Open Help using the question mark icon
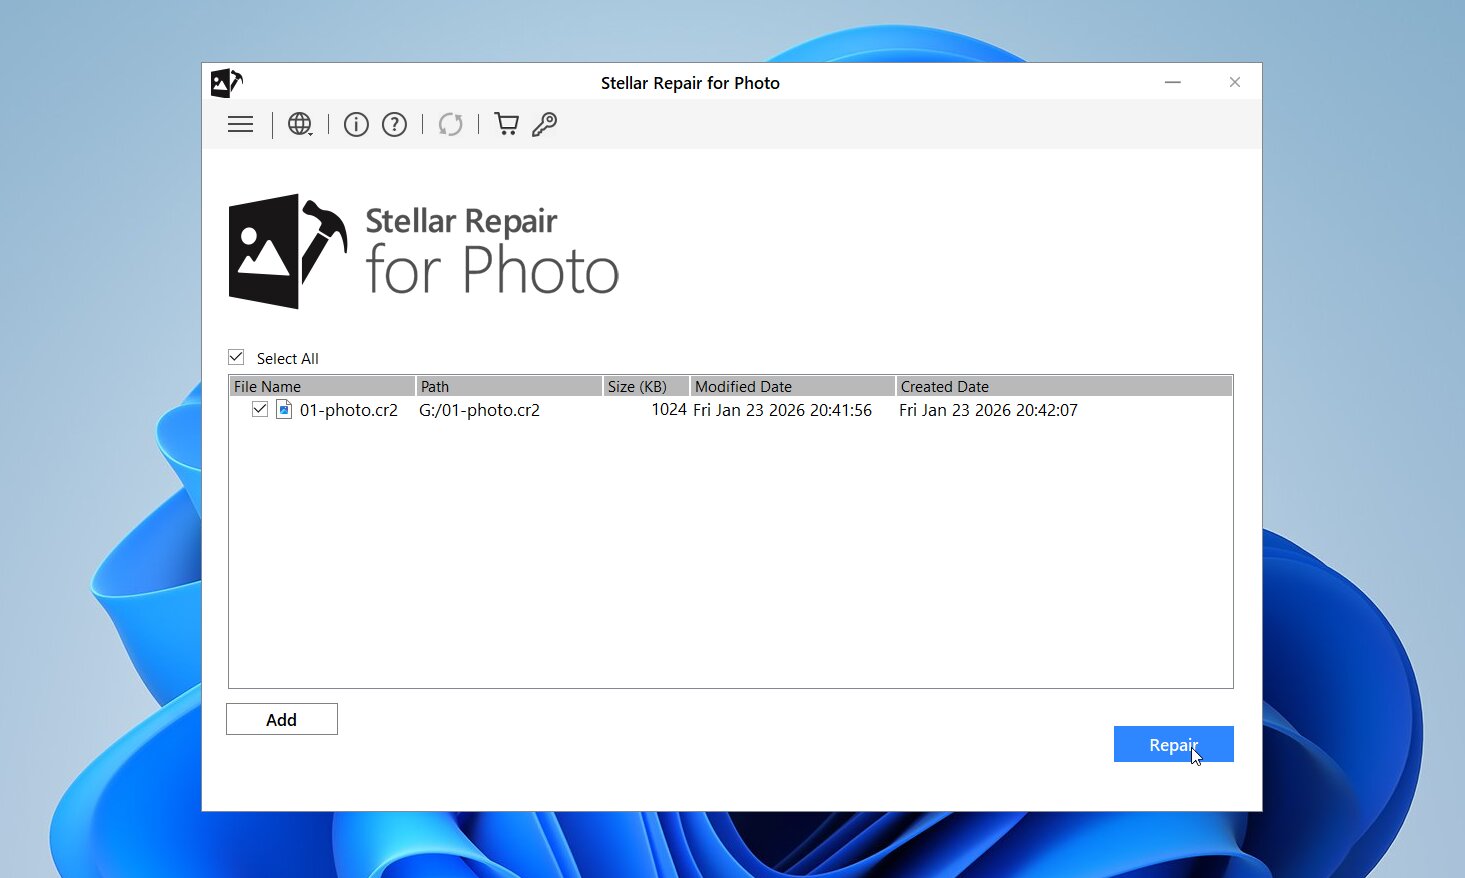The height and width of the screenshot is (878, 1465). coord(394,124)
